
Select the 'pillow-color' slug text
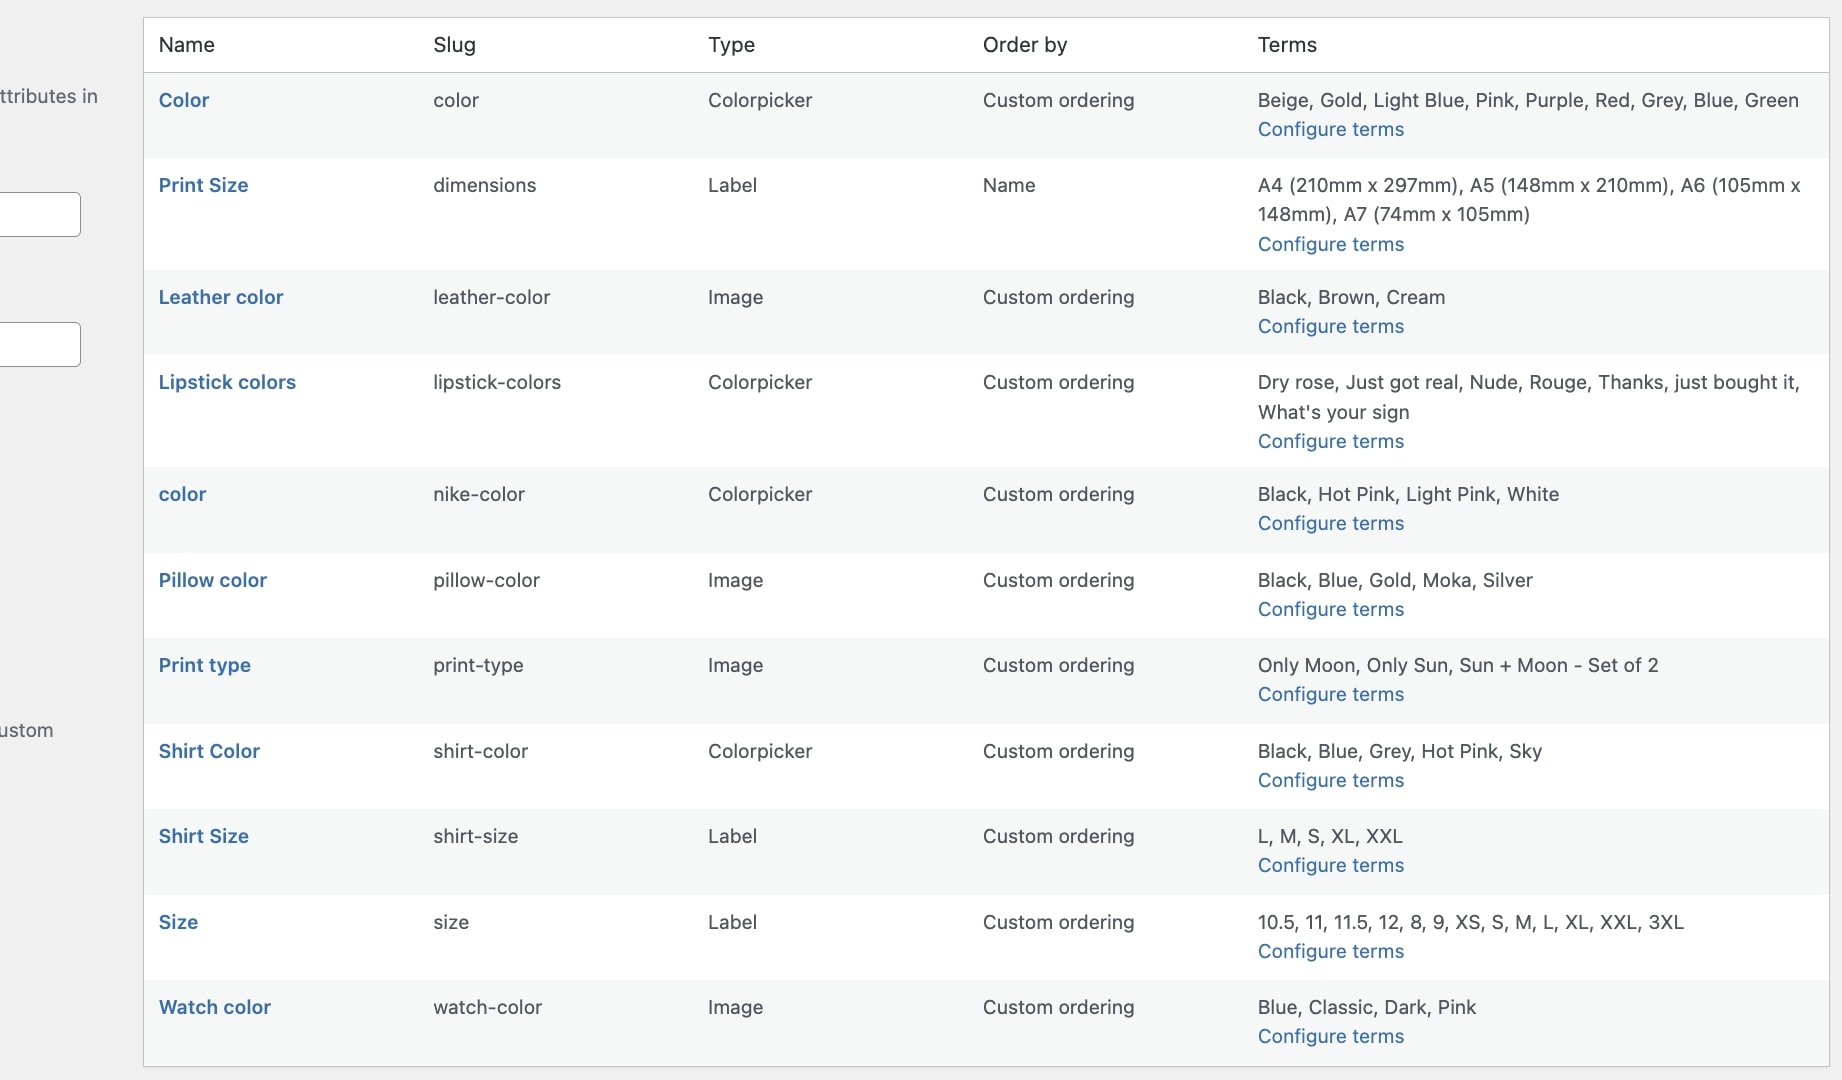(486, 580)
